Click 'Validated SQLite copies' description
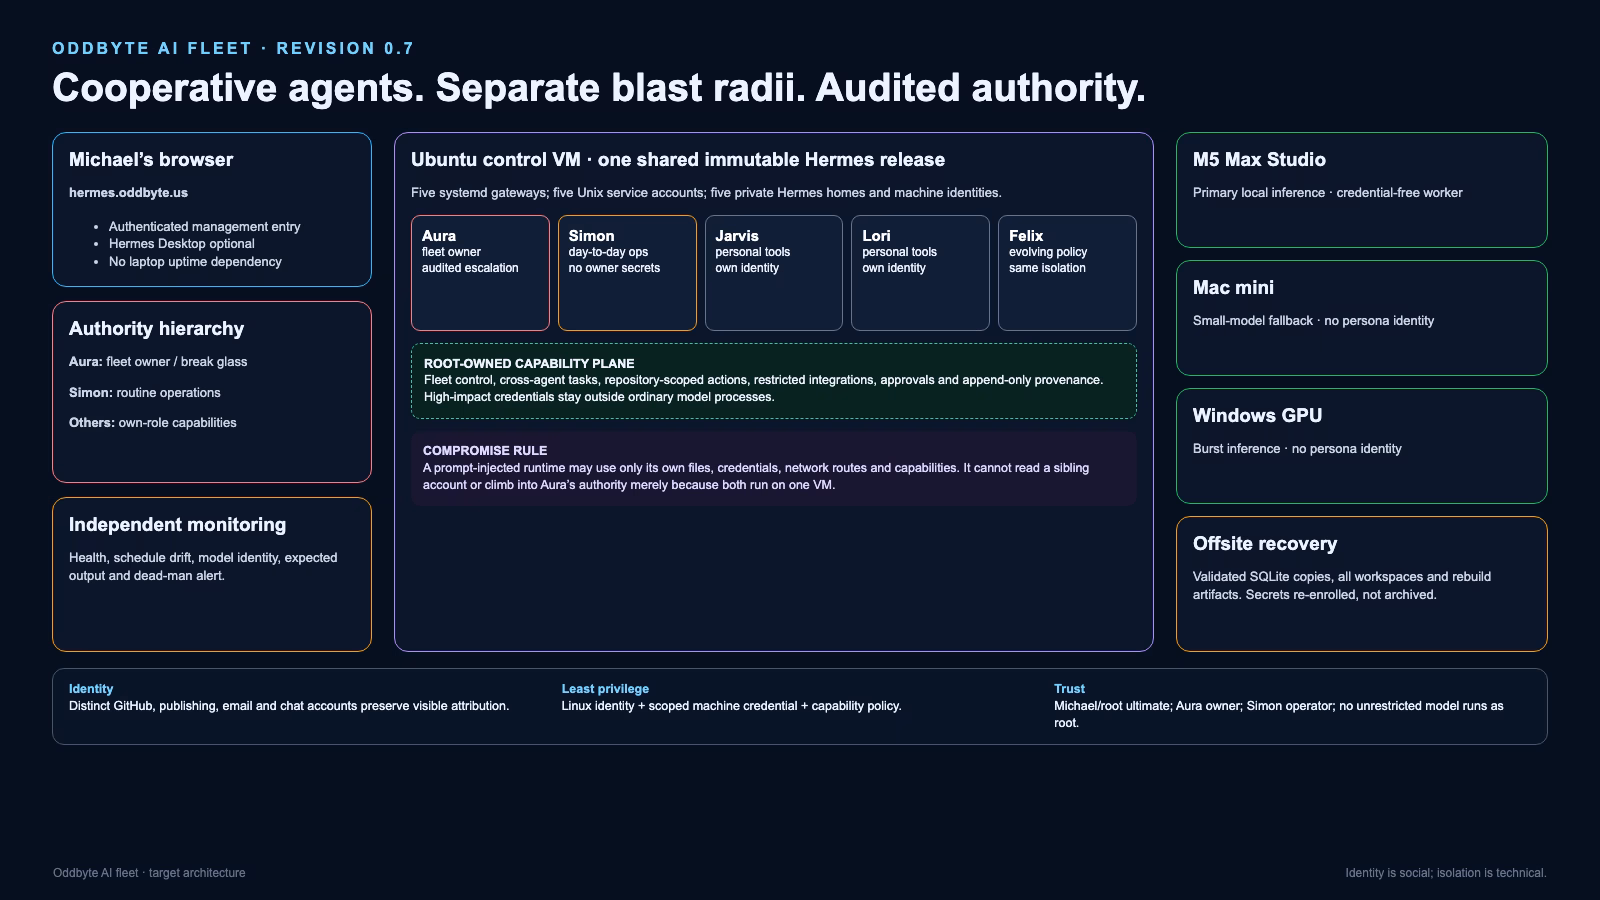The height and width of the screenshot is (900, 1600). point(1342,586)
